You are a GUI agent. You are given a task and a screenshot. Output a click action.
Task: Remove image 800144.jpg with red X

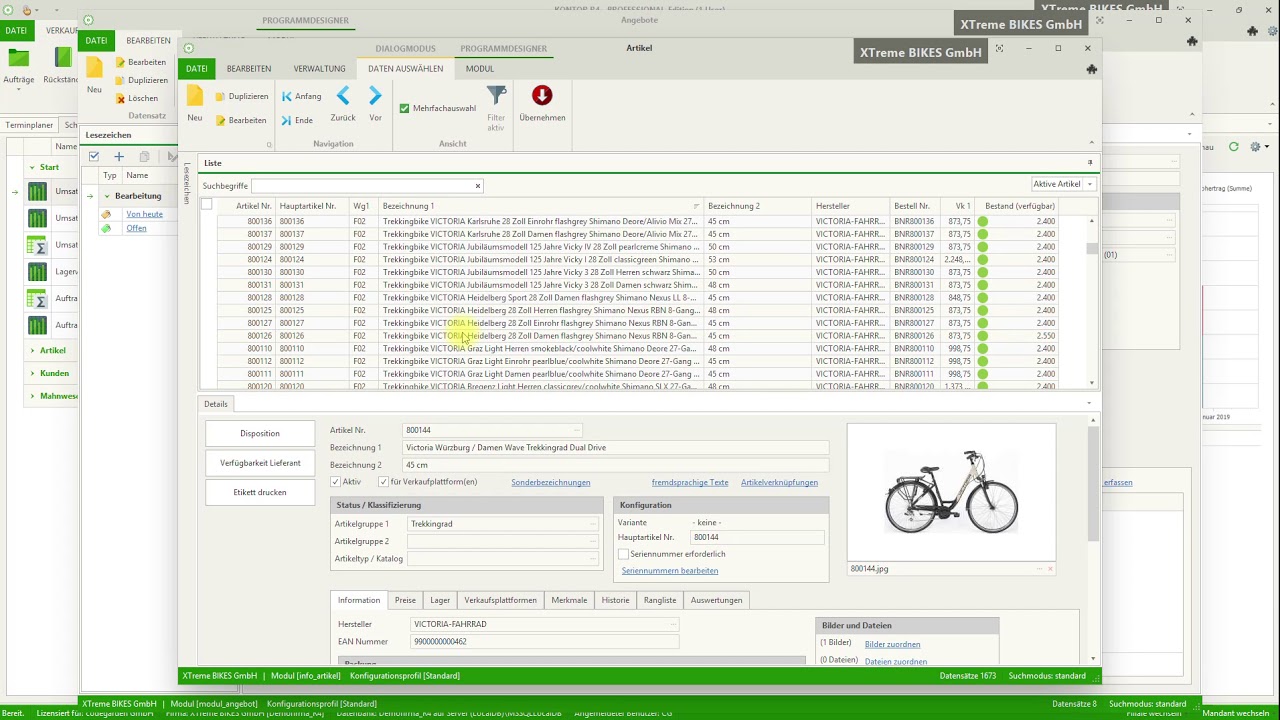1049,569
